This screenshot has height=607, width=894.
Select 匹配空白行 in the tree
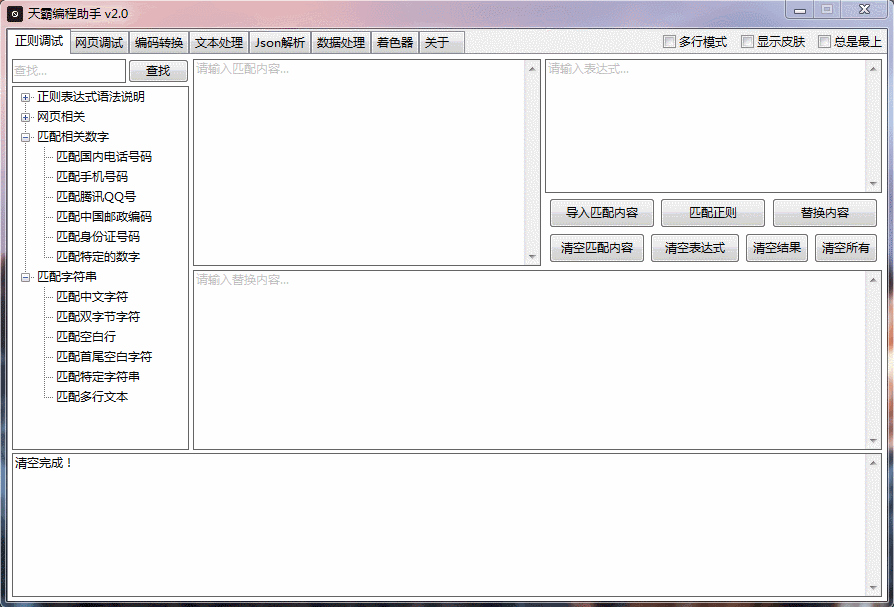[x=86, y=337]
